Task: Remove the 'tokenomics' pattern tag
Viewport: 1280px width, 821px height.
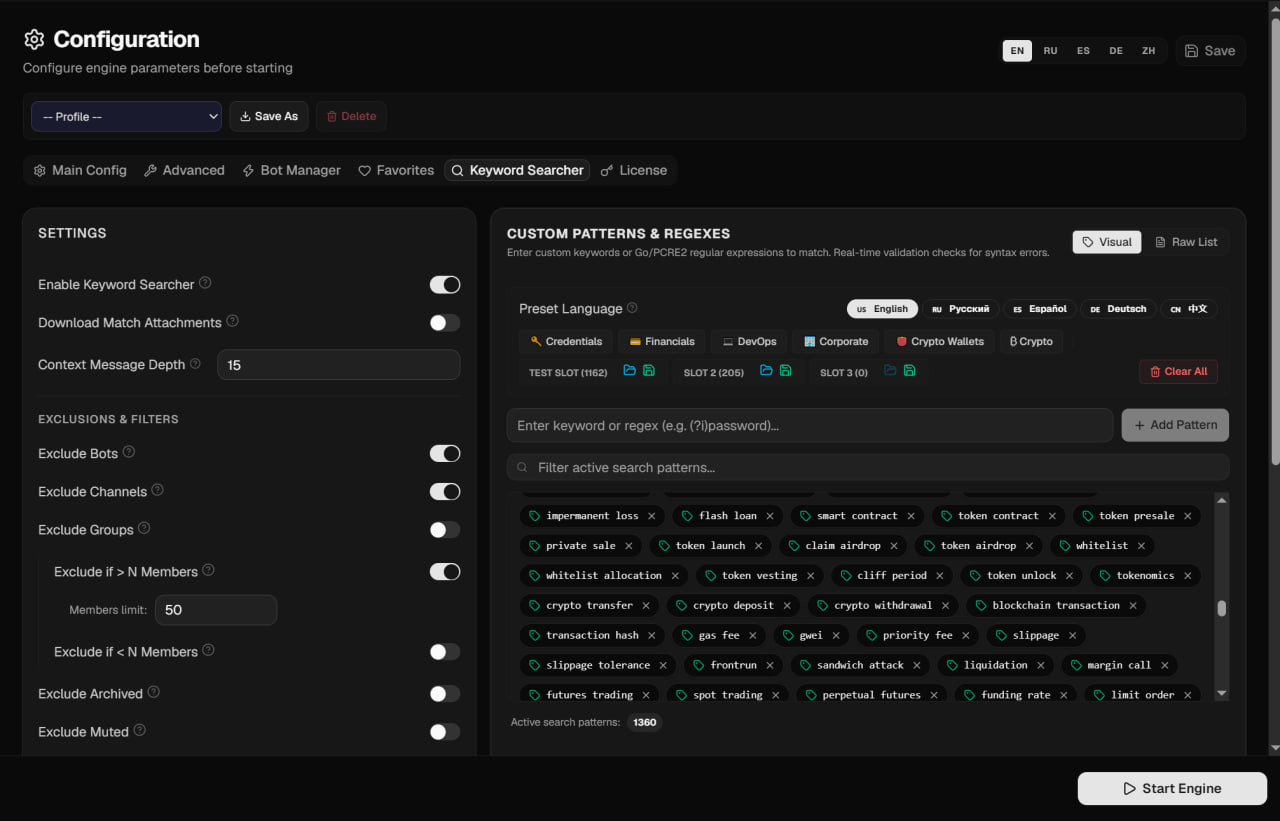Action: pyautogui.click(x=1188, y=576)
